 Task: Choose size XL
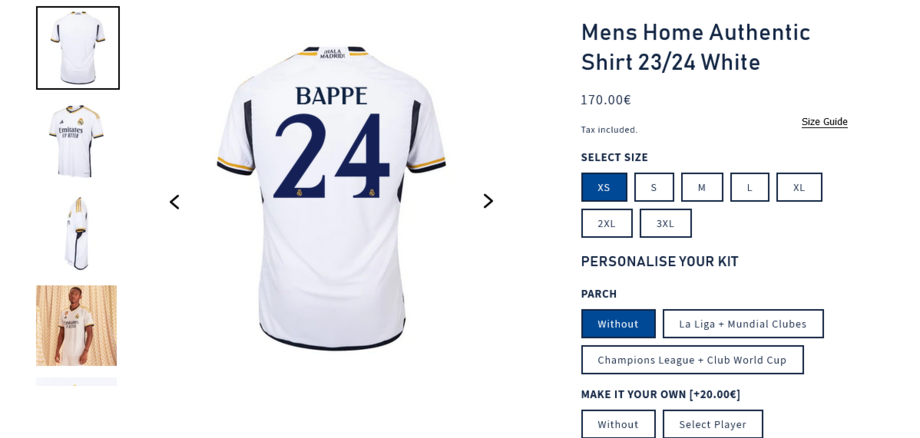coord(799,187)
